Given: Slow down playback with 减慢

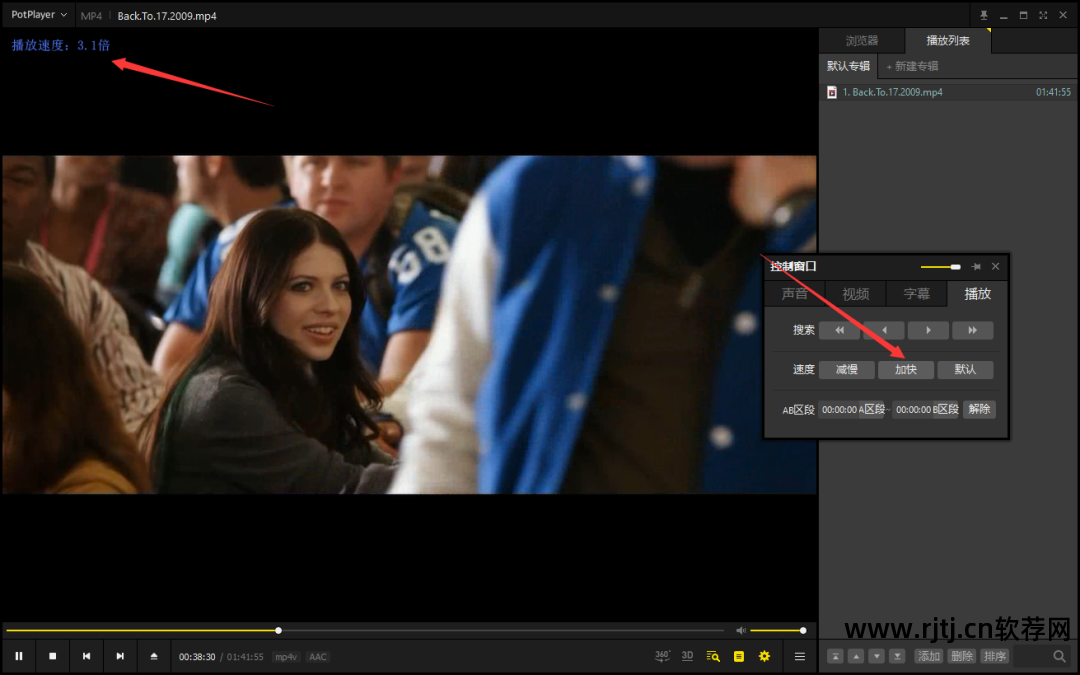Looking at the screenshot, I should click(847, 370).
